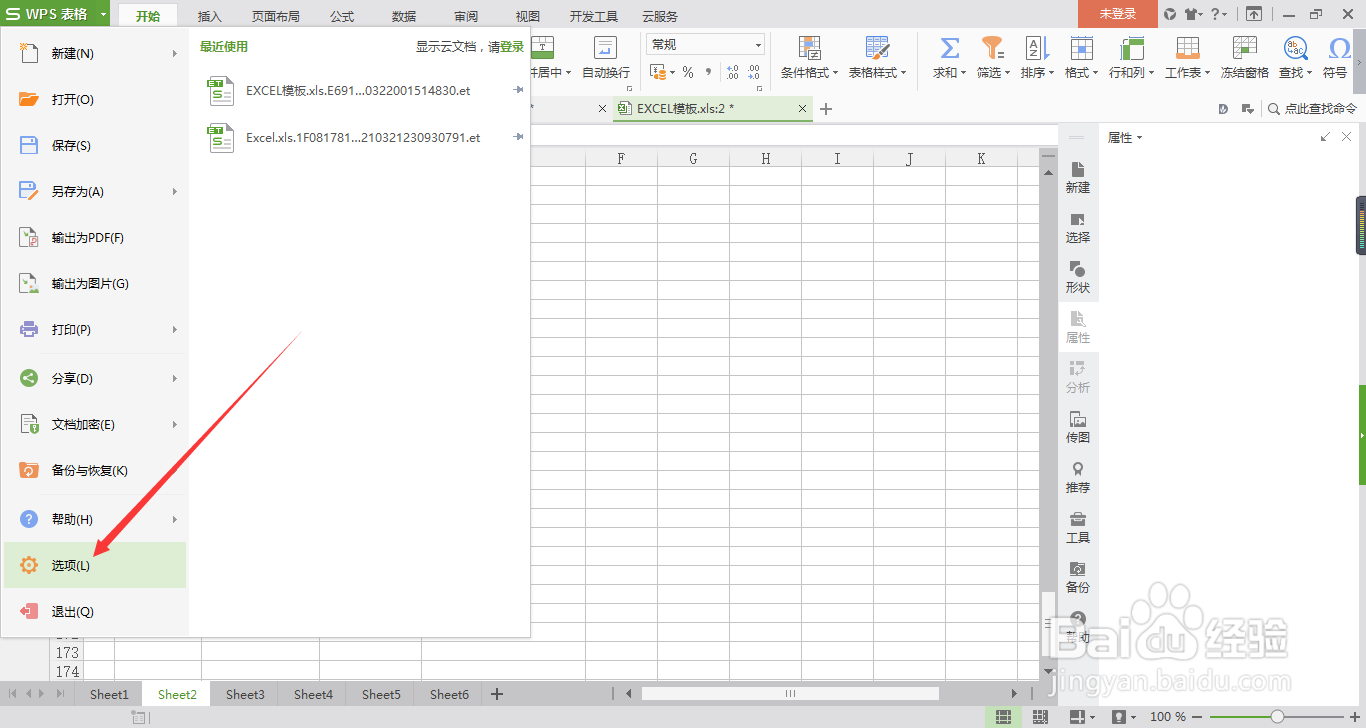Screen dimensions: 1366x728
Task: Click the 点此查找命令 search box
Action: click(x=1313, y=108)
